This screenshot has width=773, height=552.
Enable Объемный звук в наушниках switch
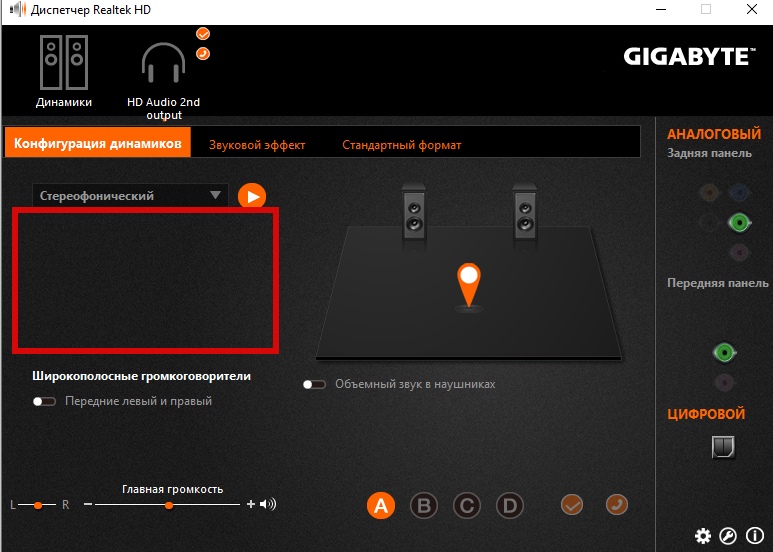click(x=315, y=384)
